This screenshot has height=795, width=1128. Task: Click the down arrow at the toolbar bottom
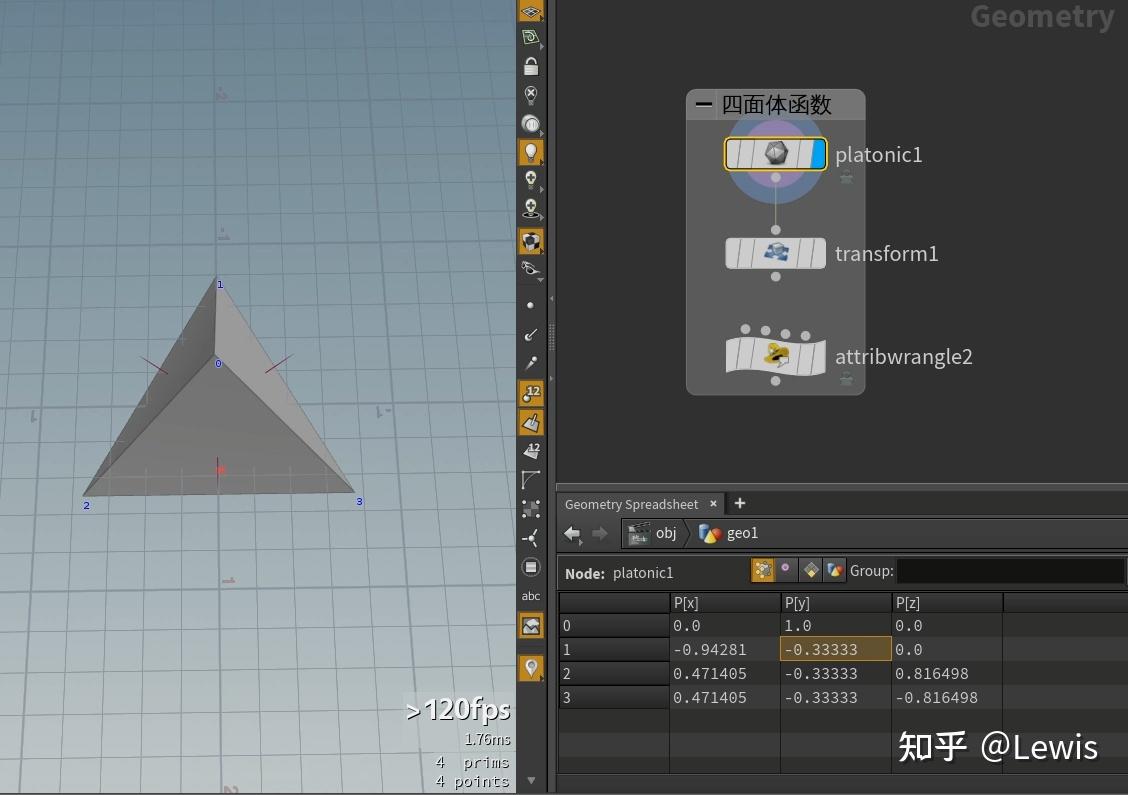pos(531,780)
